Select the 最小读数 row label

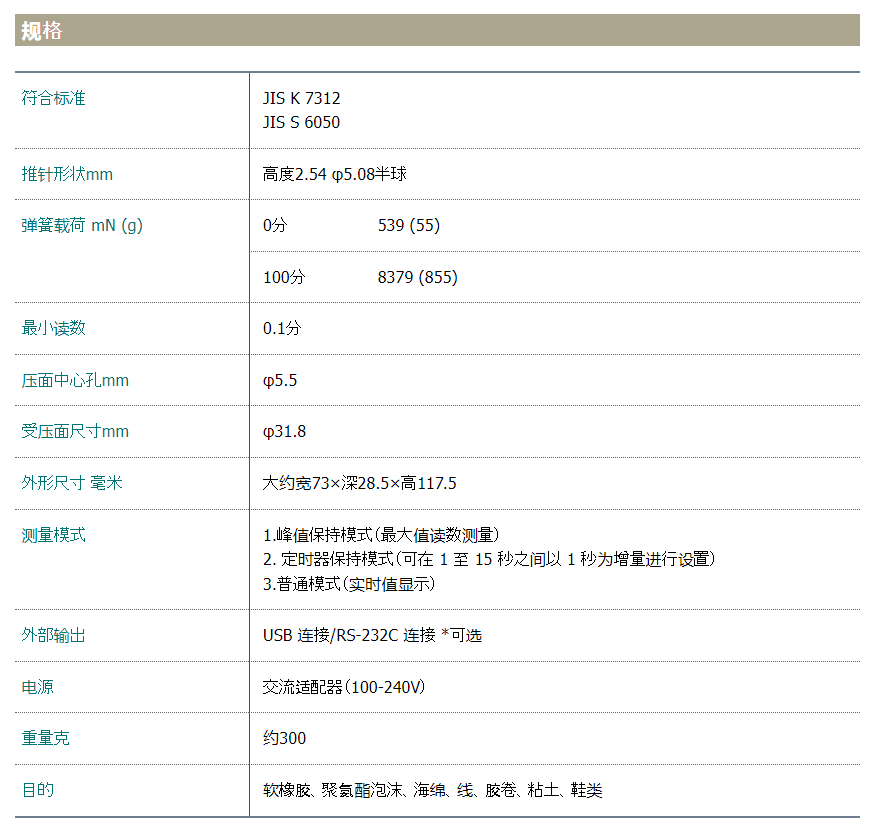54,328
